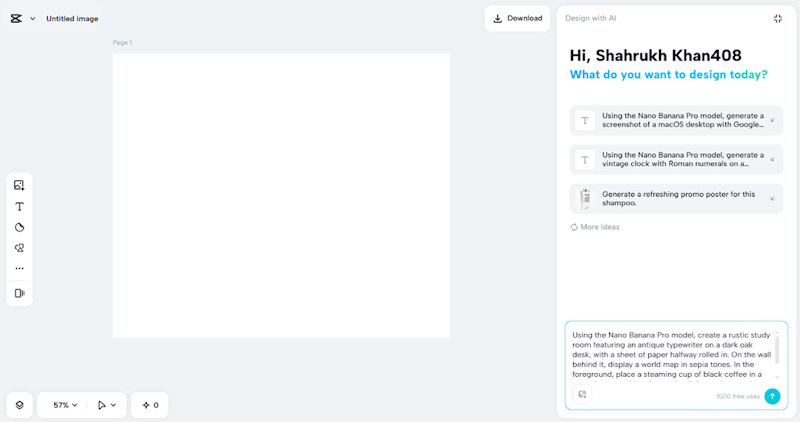Collapse the Design with AI panel
Viewport: 800px width, 422px height.
point(778,18)
